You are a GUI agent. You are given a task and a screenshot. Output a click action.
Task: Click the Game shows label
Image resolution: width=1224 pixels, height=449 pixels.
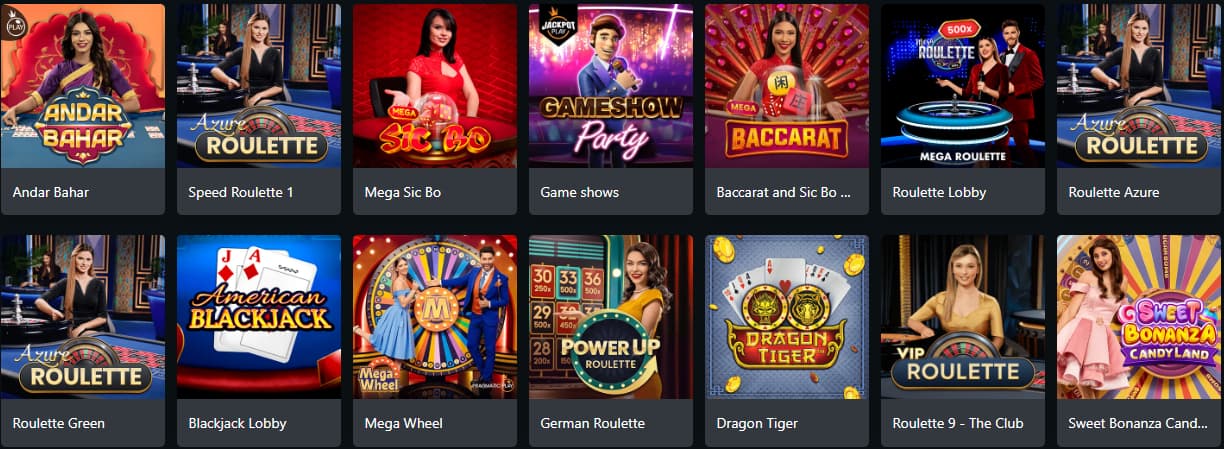point(580,192)
